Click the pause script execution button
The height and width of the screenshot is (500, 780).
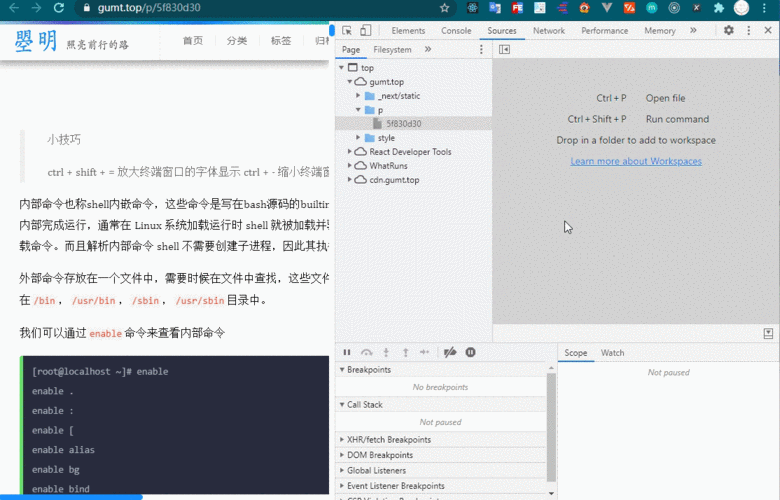(x=347, y=352)
